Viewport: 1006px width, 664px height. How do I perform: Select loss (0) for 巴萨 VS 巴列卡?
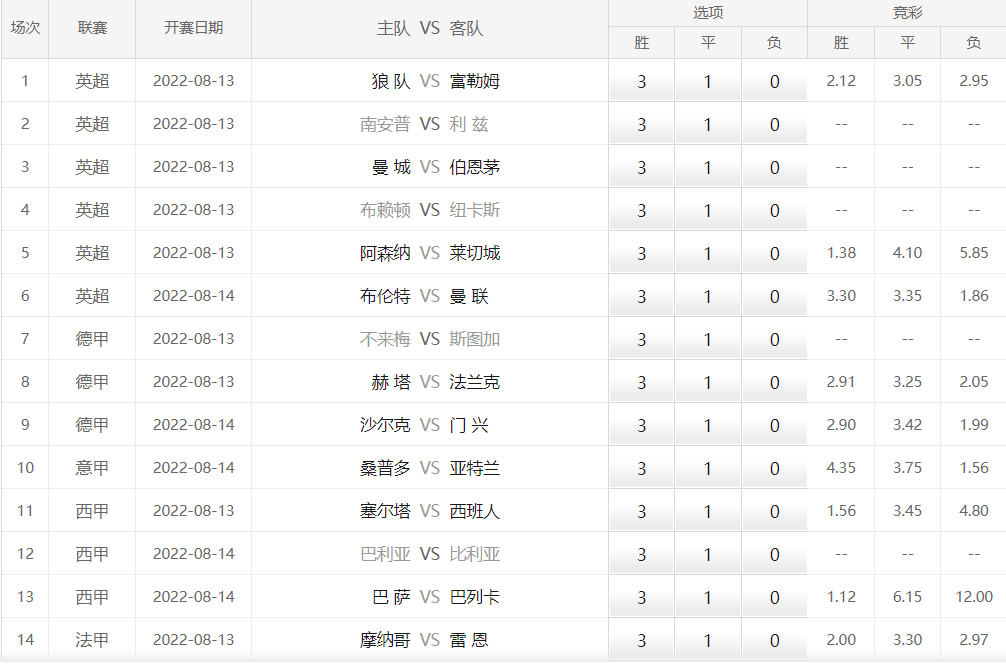tap(774, 597)
